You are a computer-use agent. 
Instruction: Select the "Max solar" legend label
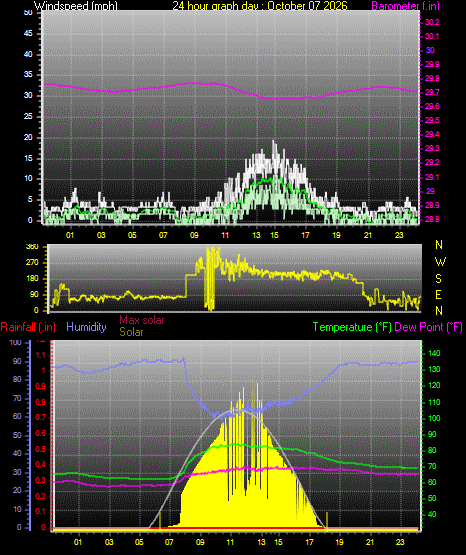[x=142, y=320]
